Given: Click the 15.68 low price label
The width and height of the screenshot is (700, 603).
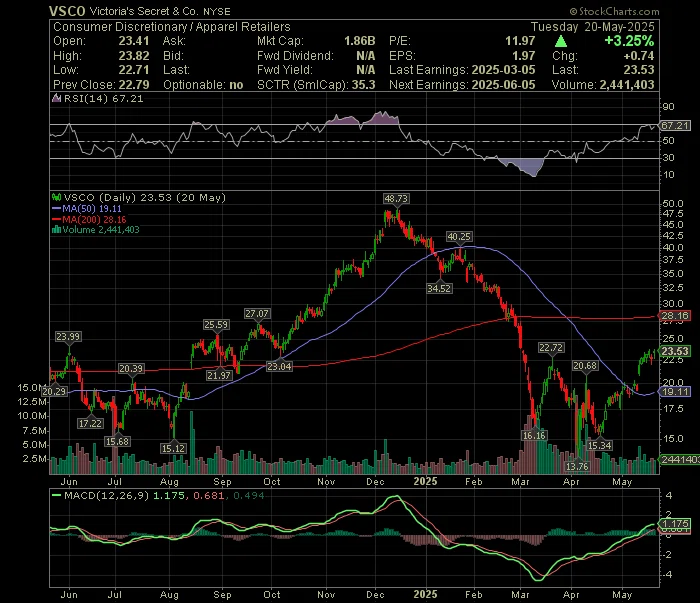Looking at the screenshot, I should click(117, 441).
